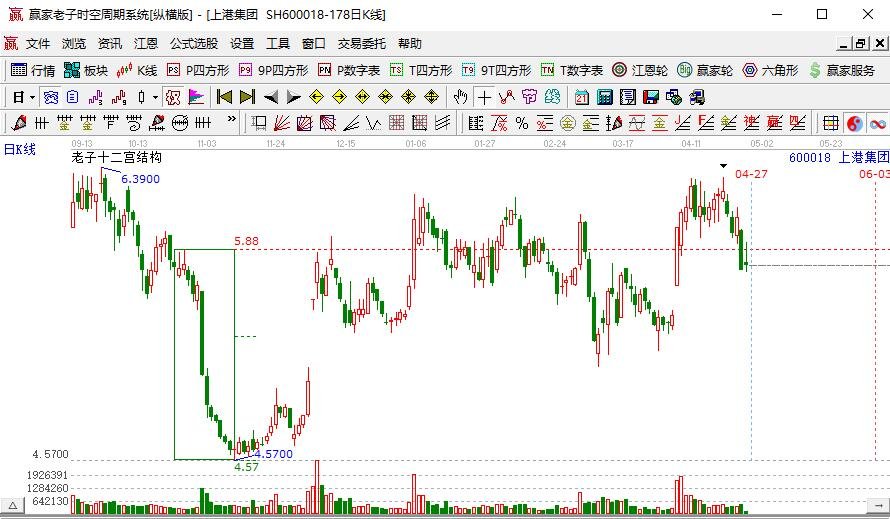Image resolution: width=890 pixels, height=519 pixels.
Task: Open the calendar date icon
Action: point(581,98)
